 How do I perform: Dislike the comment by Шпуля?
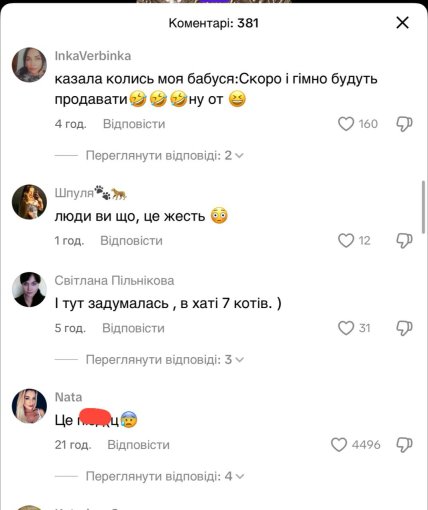[404, 240]
